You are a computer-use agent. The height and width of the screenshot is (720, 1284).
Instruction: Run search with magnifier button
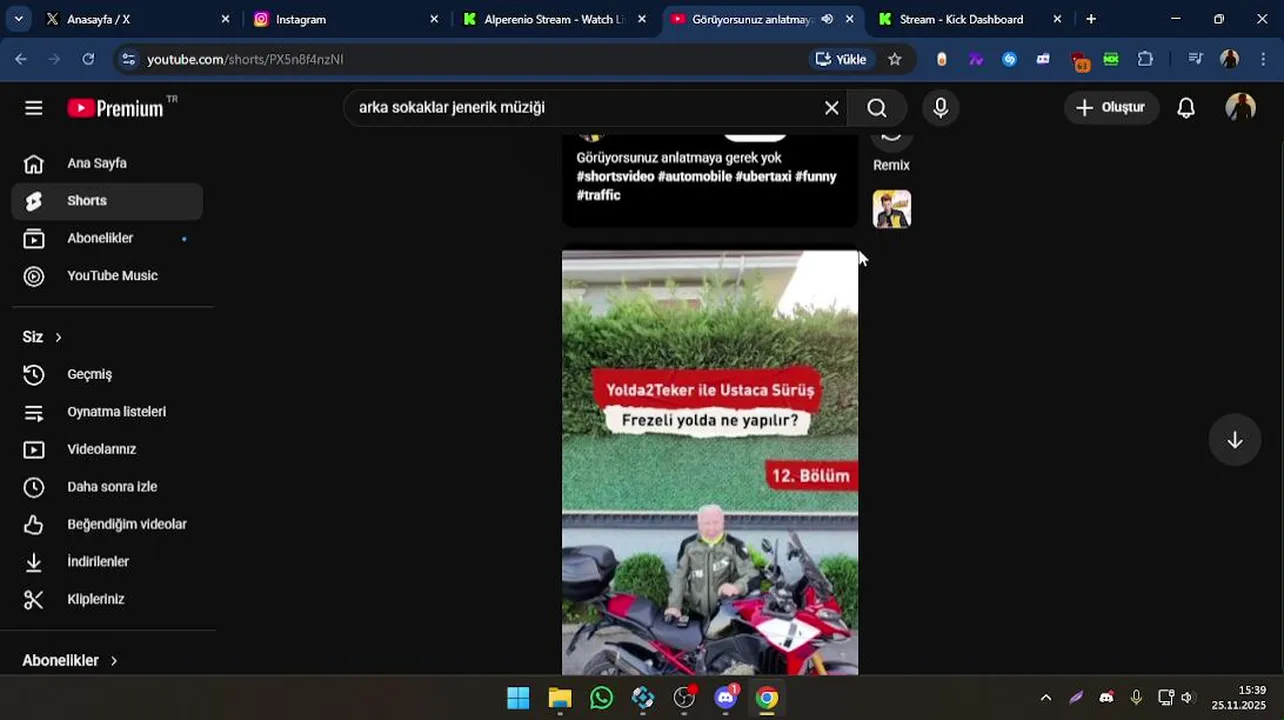[x=877, y=108]
